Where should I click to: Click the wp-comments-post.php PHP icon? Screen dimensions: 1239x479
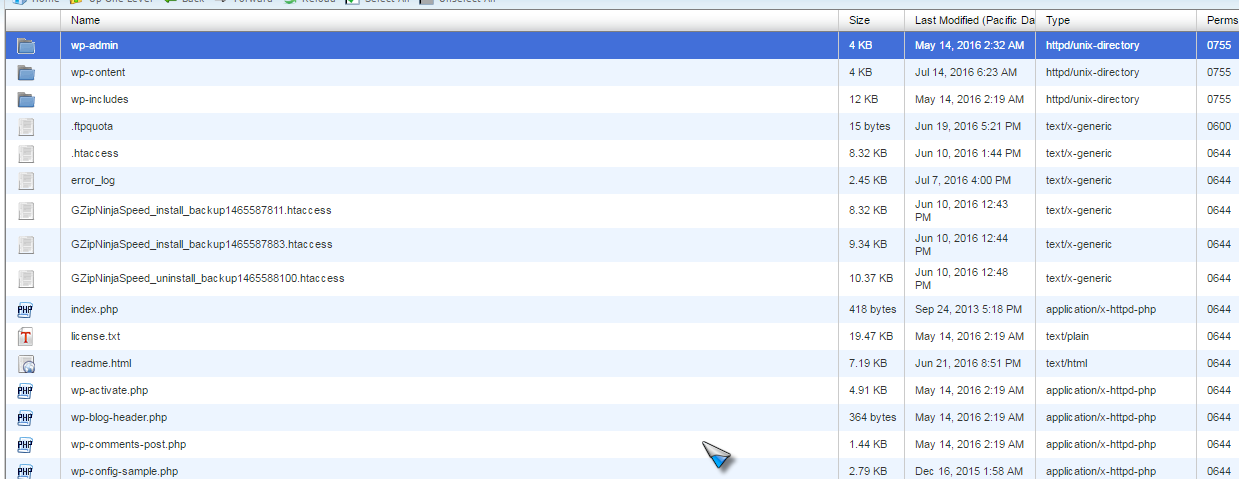(x=26, y=445)
